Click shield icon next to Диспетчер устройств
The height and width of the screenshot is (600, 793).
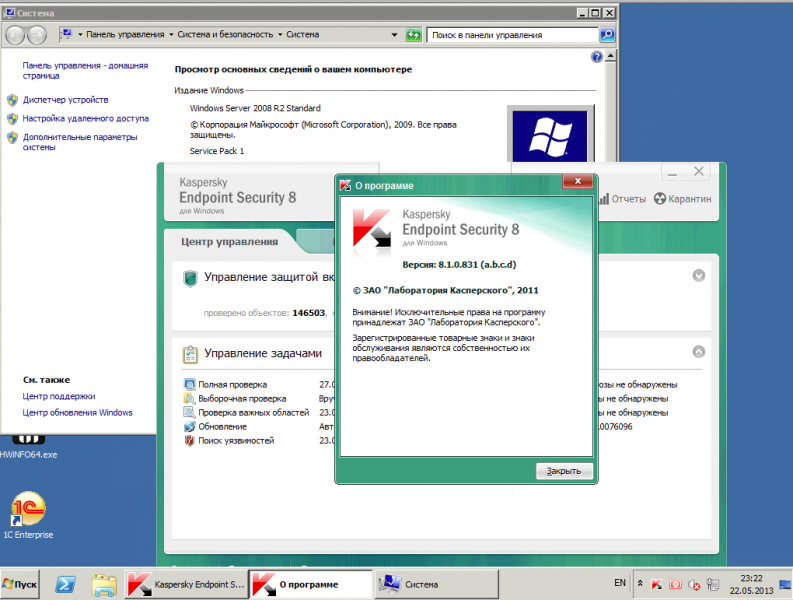(x=13, y=100)
